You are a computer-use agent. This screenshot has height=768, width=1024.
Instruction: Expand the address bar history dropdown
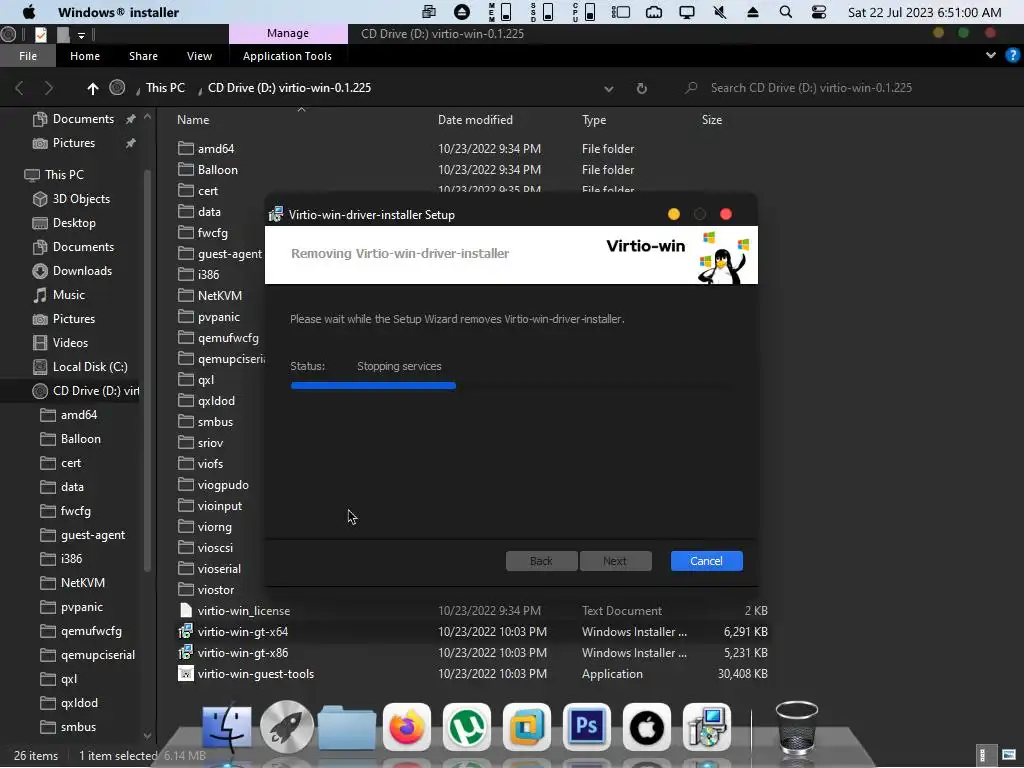click(x=608, y=89)
